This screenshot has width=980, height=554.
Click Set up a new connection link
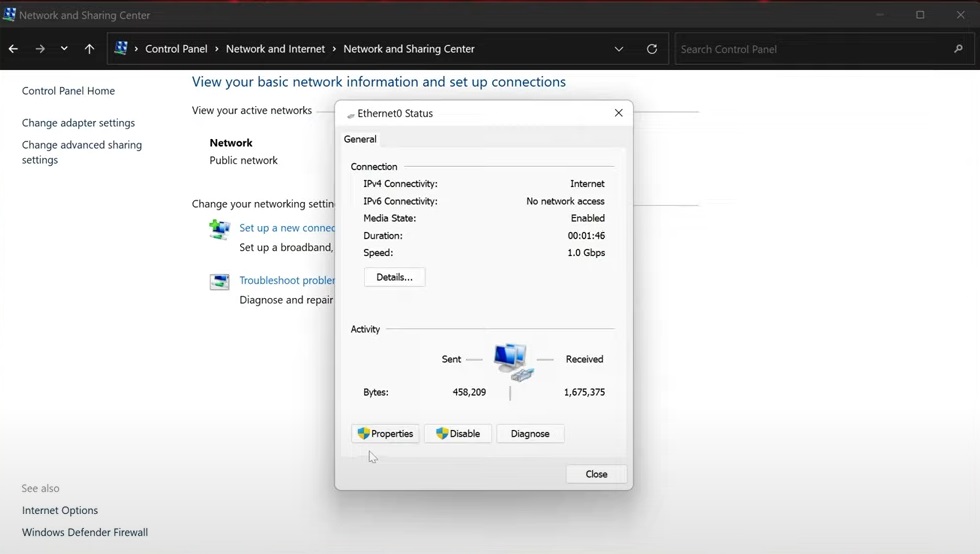[x=287, y=228]
